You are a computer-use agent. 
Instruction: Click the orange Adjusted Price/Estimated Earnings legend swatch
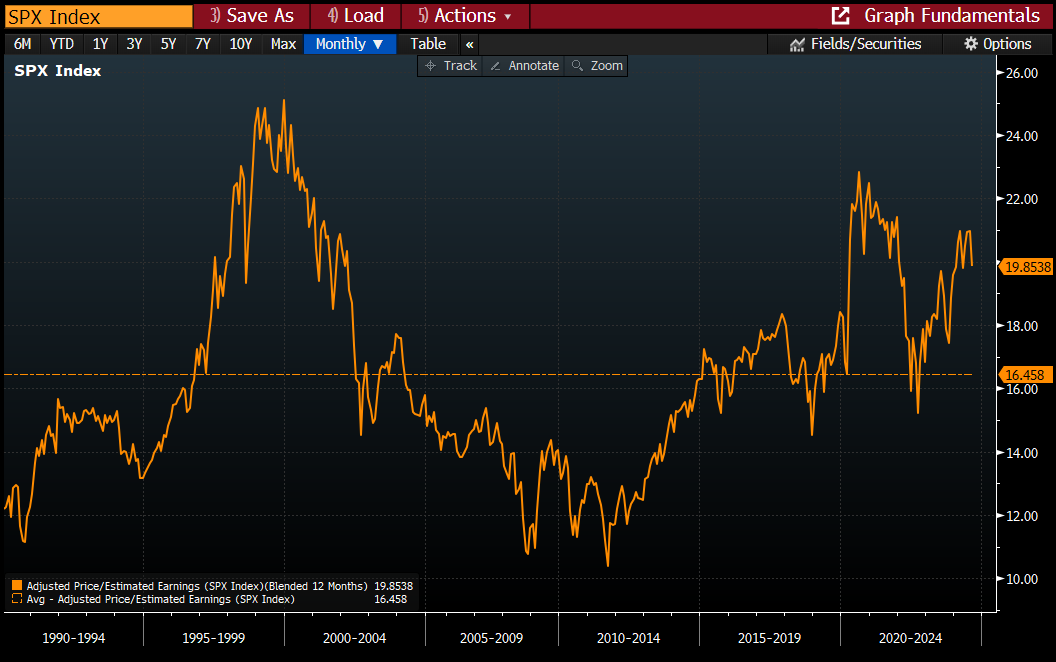[x=17, y=586]
